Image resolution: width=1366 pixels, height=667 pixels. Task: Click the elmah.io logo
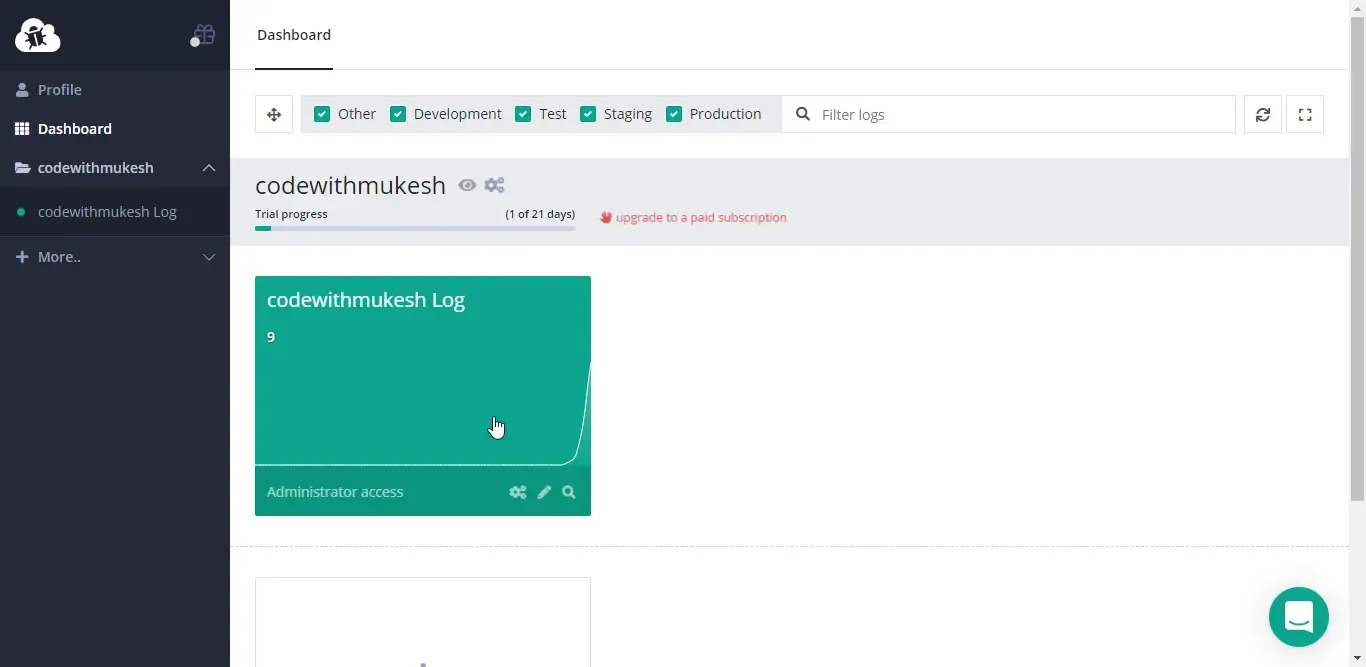(x=37, y=35)
